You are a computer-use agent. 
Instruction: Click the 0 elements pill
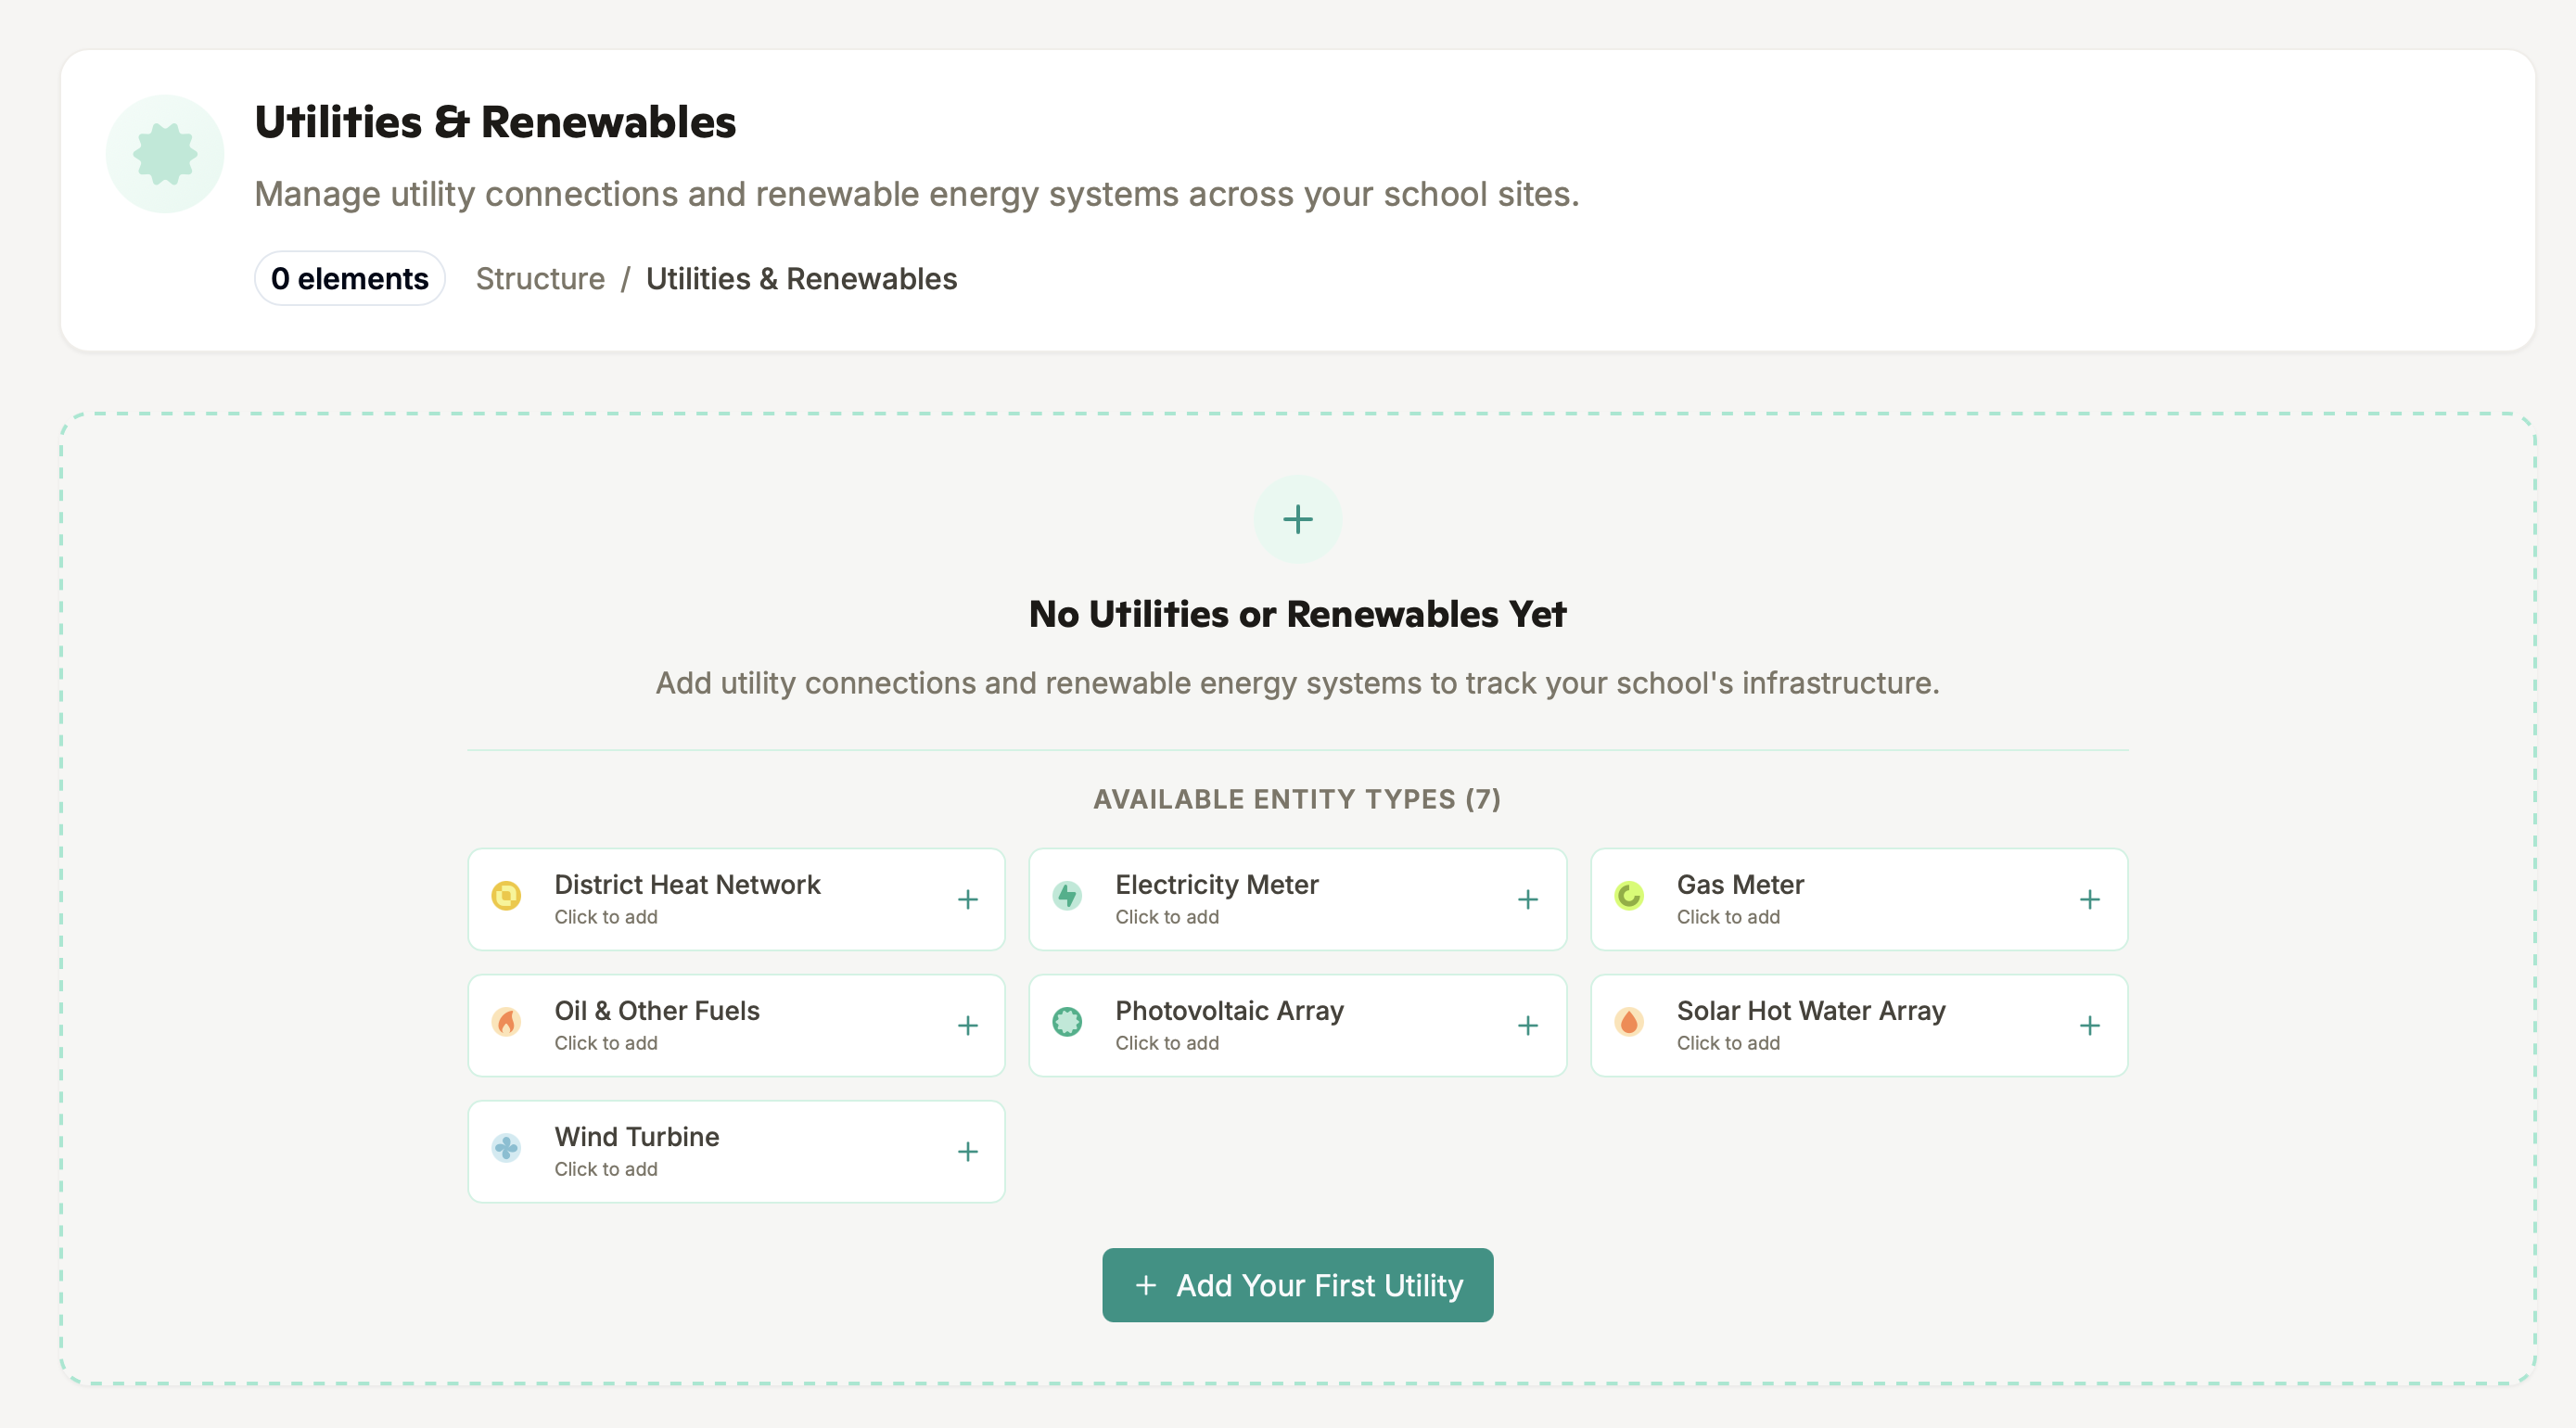pyautogui.click(x=350, y=278)
